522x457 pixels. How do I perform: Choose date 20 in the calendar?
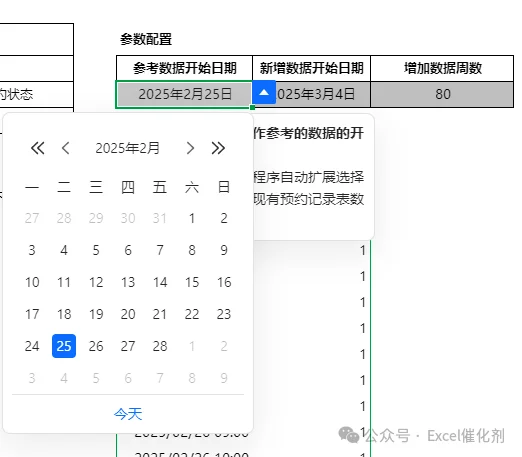click(x=128, y=314)
